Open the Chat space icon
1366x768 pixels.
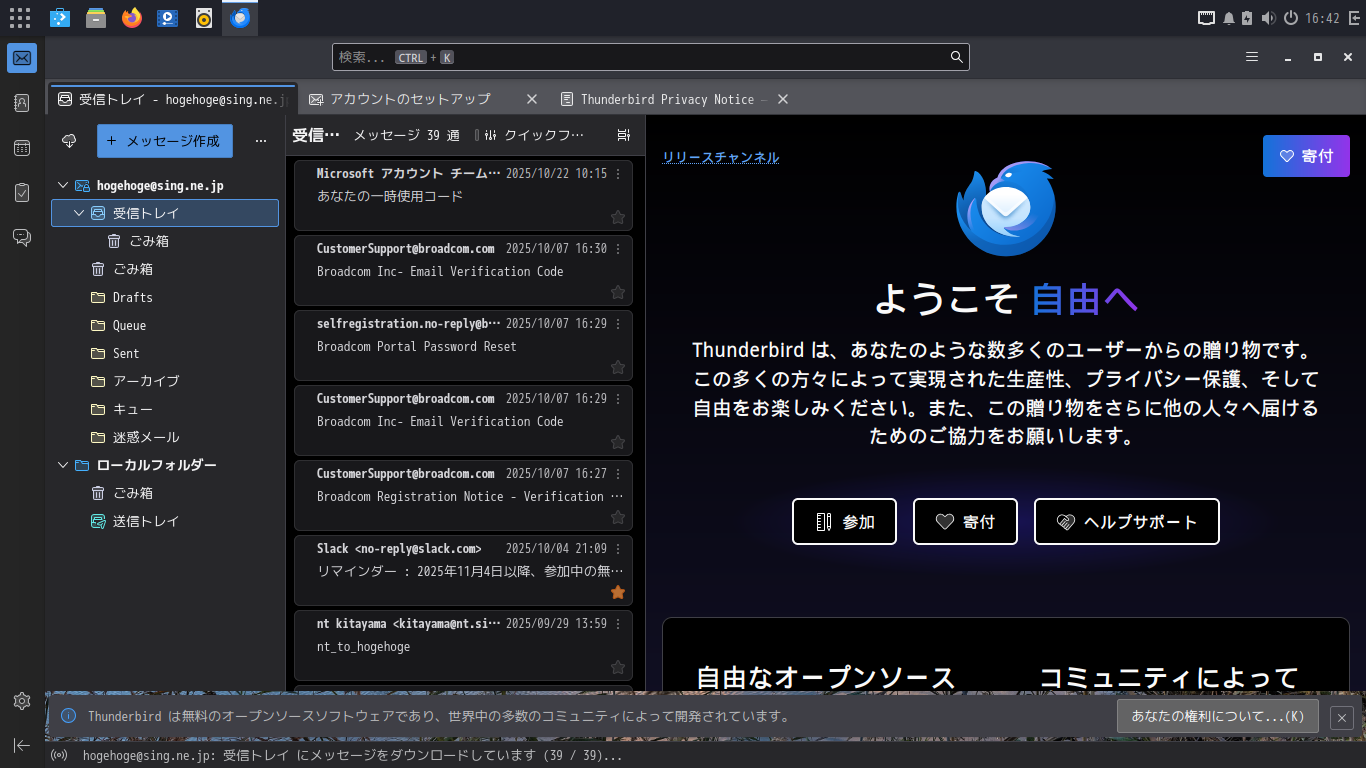22,237
